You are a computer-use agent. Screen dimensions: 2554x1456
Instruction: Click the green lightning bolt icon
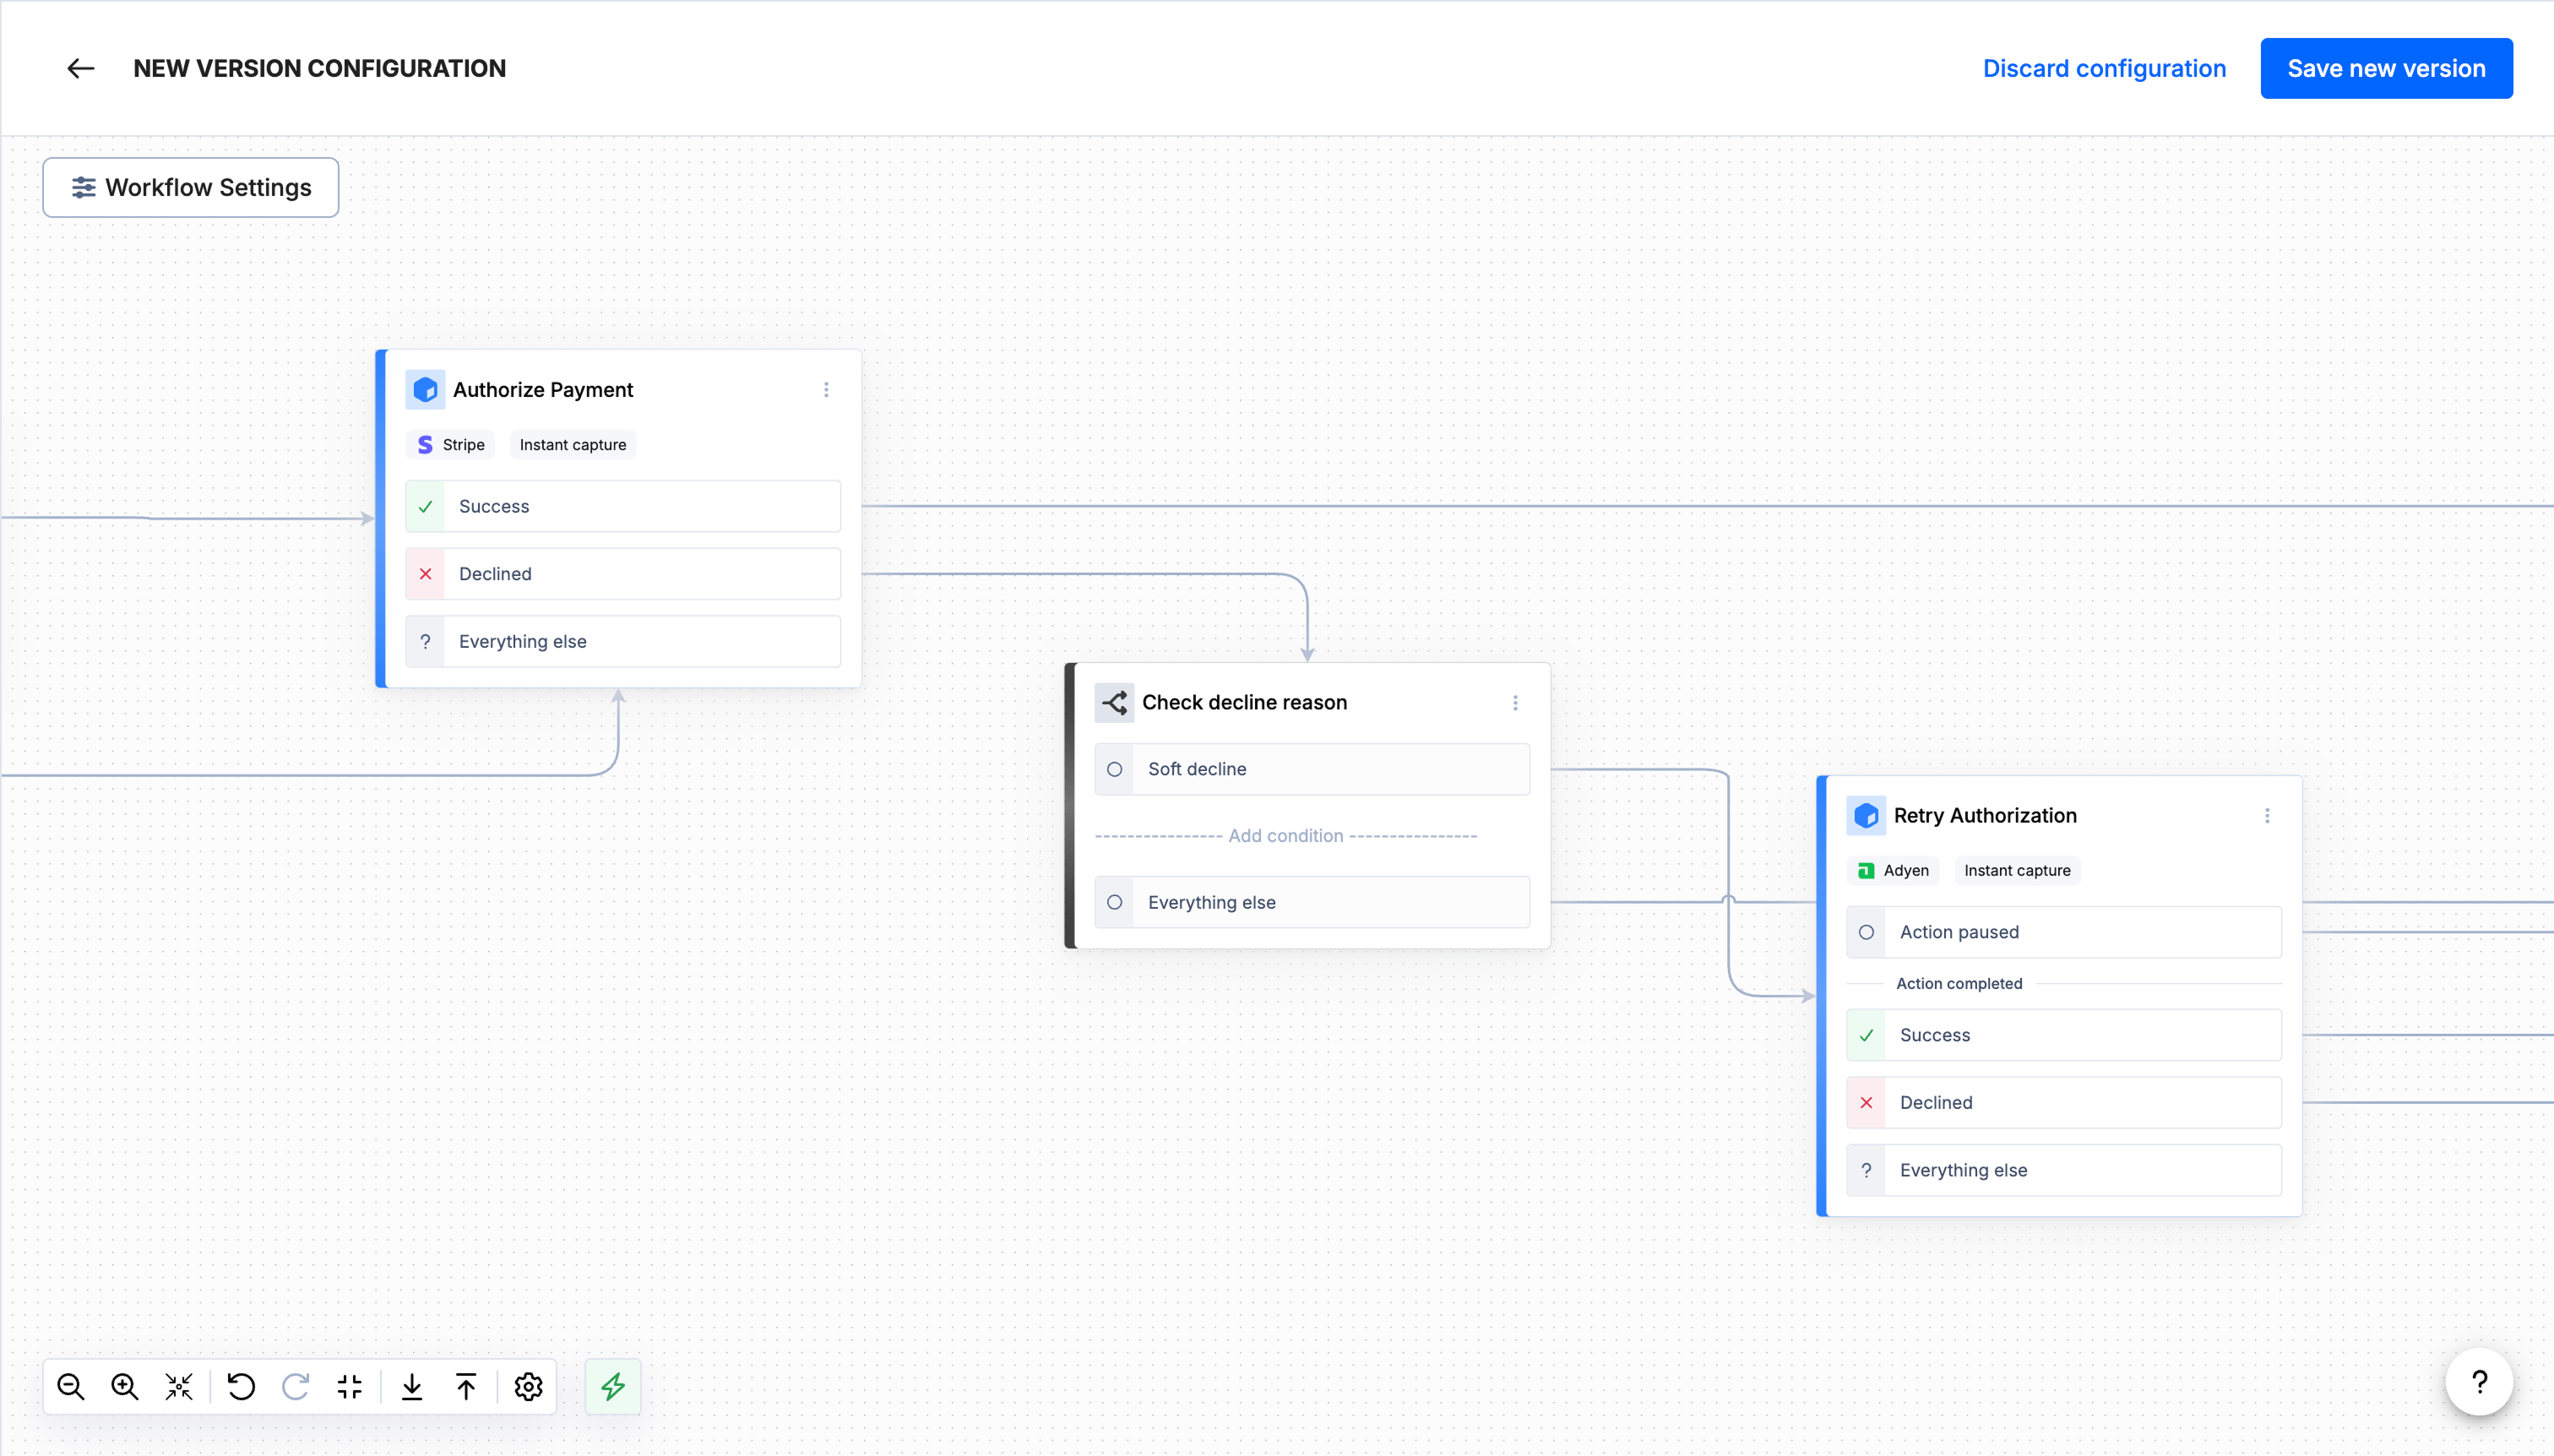point(613,1386)
